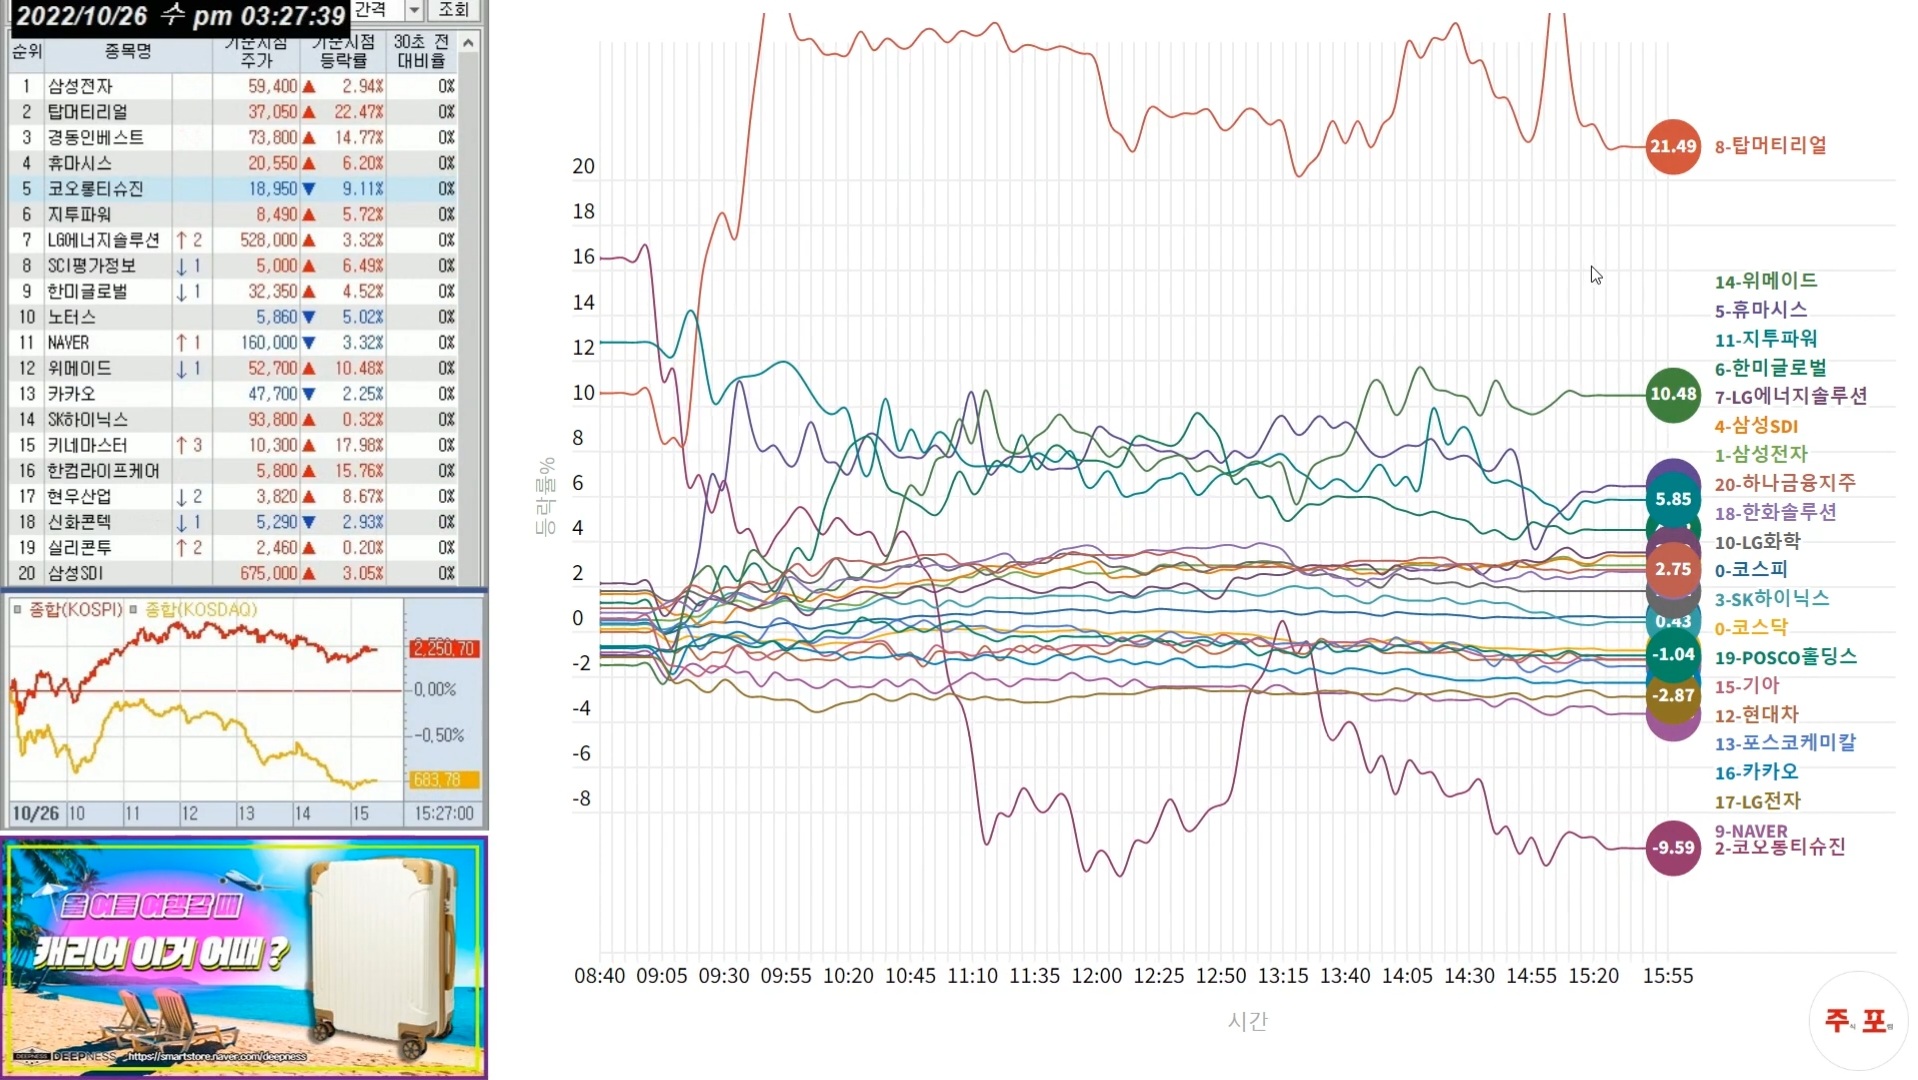Select the 삼성전자 row in the table

point(233,86)
